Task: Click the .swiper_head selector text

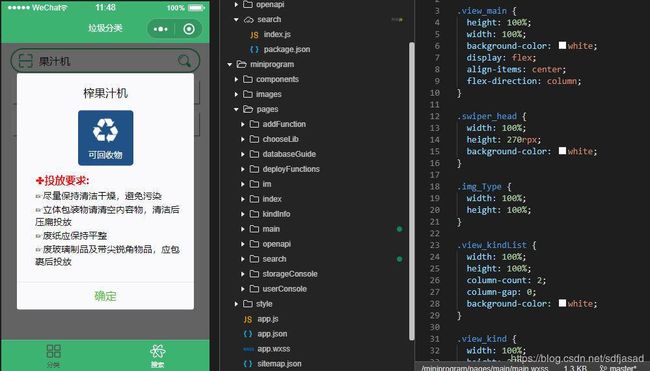Action: (x=487, y=116)
